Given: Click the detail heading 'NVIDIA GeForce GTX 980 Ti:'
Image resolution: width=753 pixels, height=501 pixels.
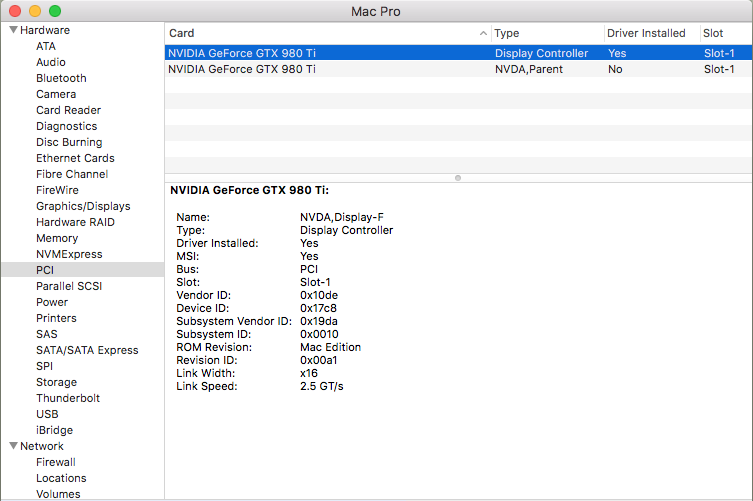Looking at the screenshot, I should coord(249,190).
